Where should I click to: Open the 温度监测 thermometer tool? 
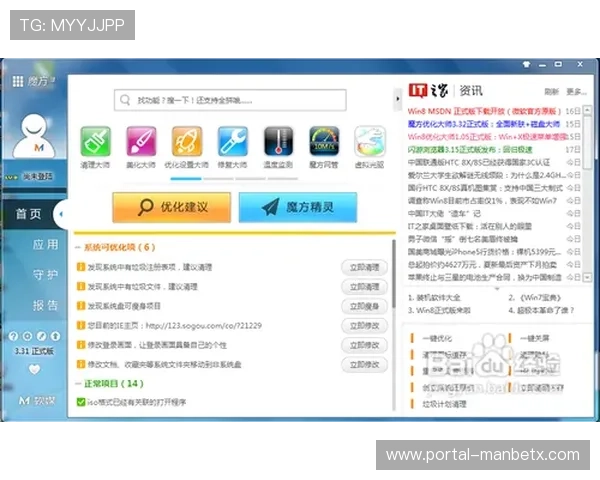[x=278, y=141]
